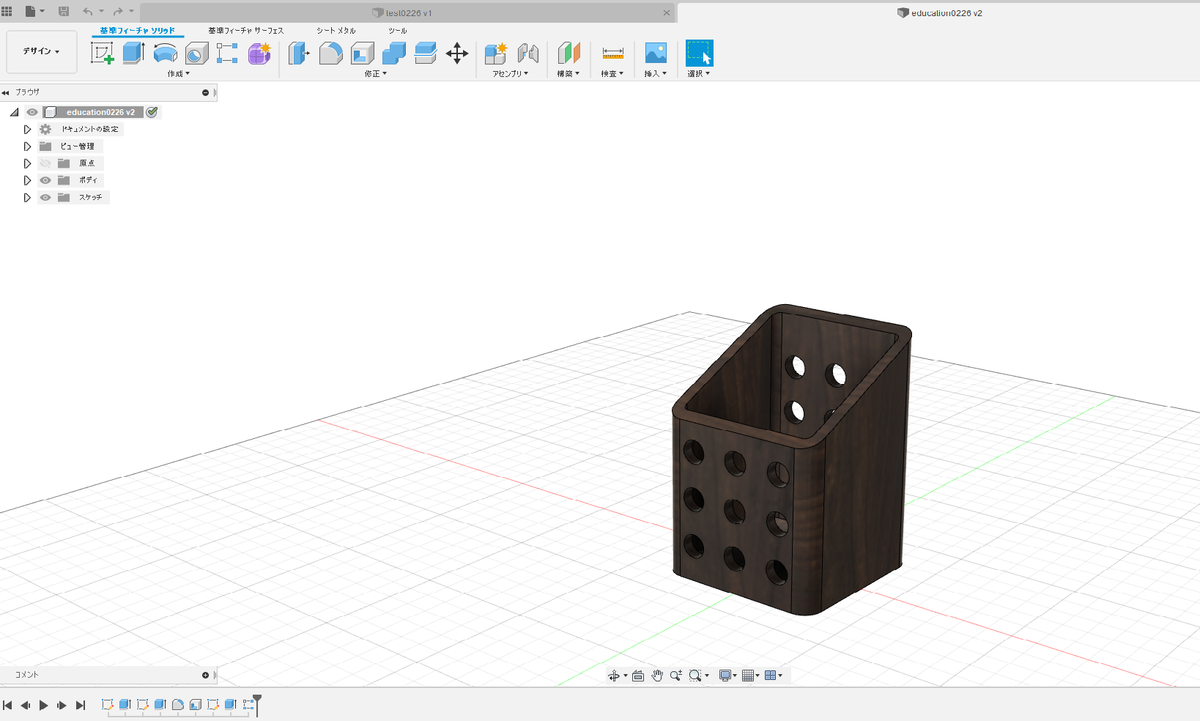
Task: Expand スケッチ tree node
Action: [x=28, y=197]
